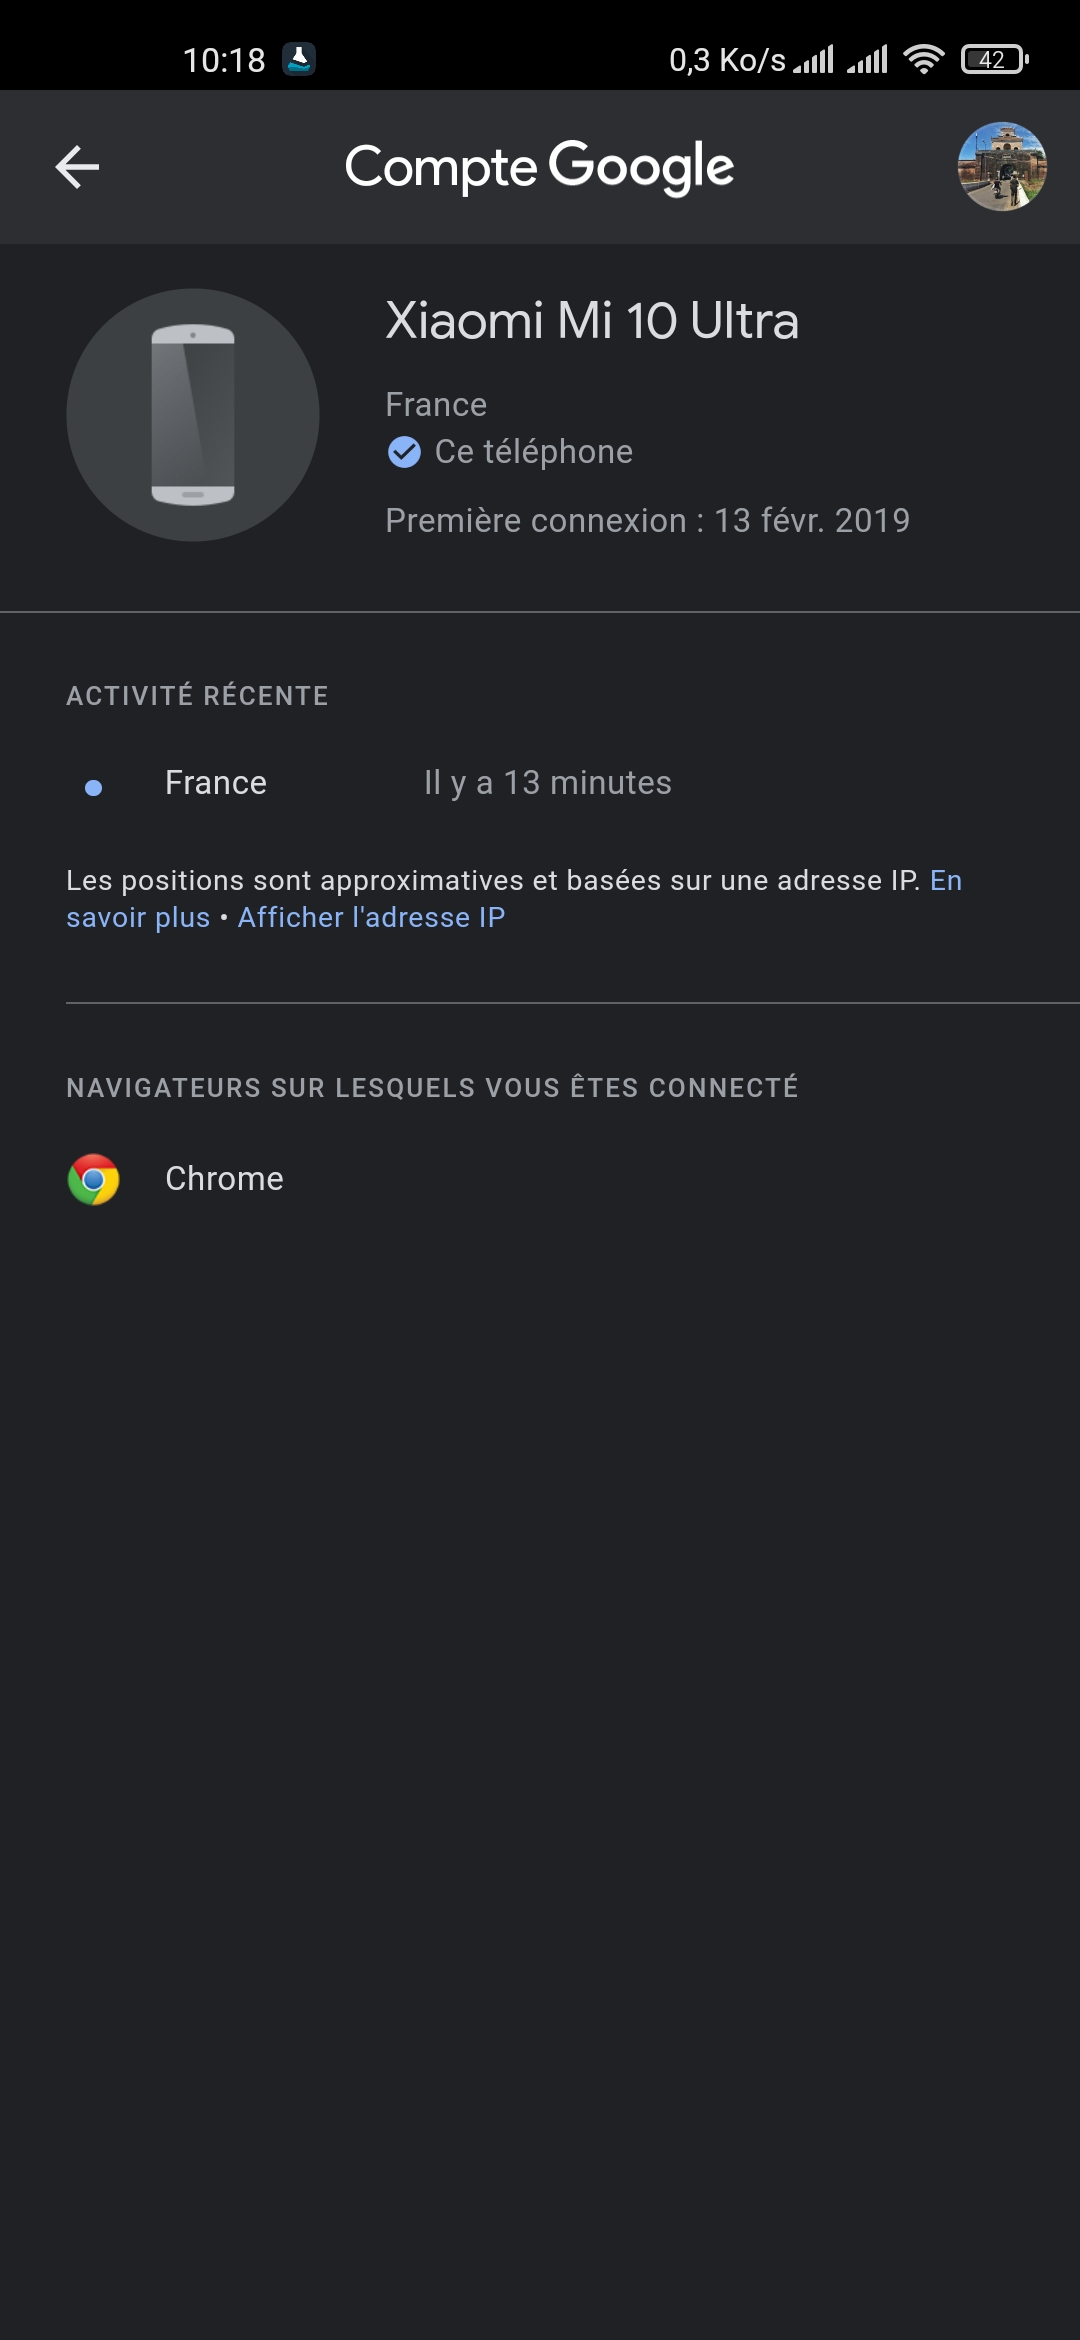Tap the back arrow icon
This screenshot has height=2340, width=1080.
click(77, 167)
